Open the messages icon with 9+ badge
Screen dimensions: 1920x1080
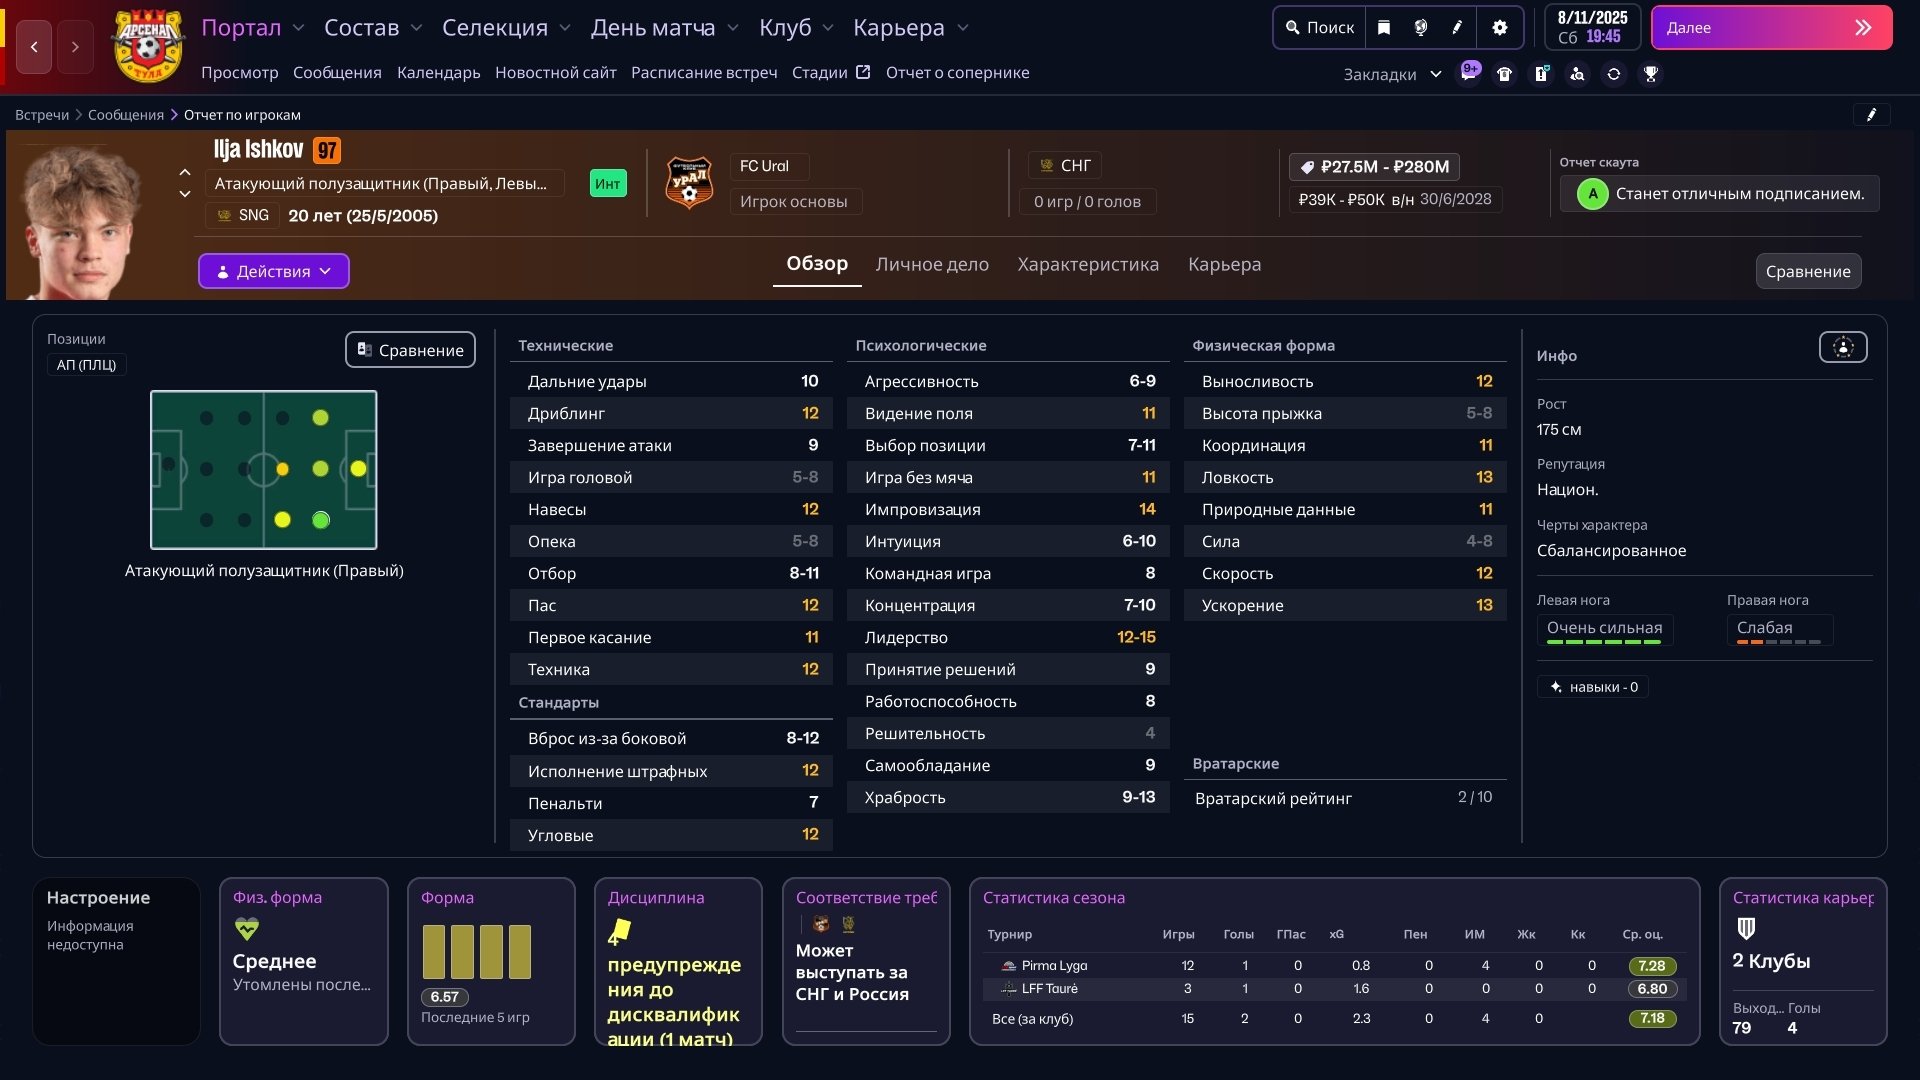click(1468, 74)
